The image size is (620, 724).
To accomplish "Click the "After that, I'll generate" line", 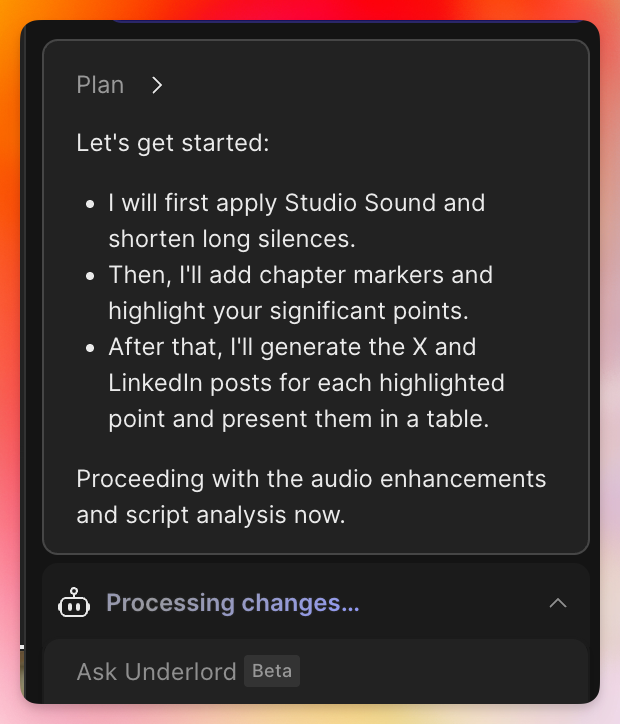I will [x=292, y=347].
